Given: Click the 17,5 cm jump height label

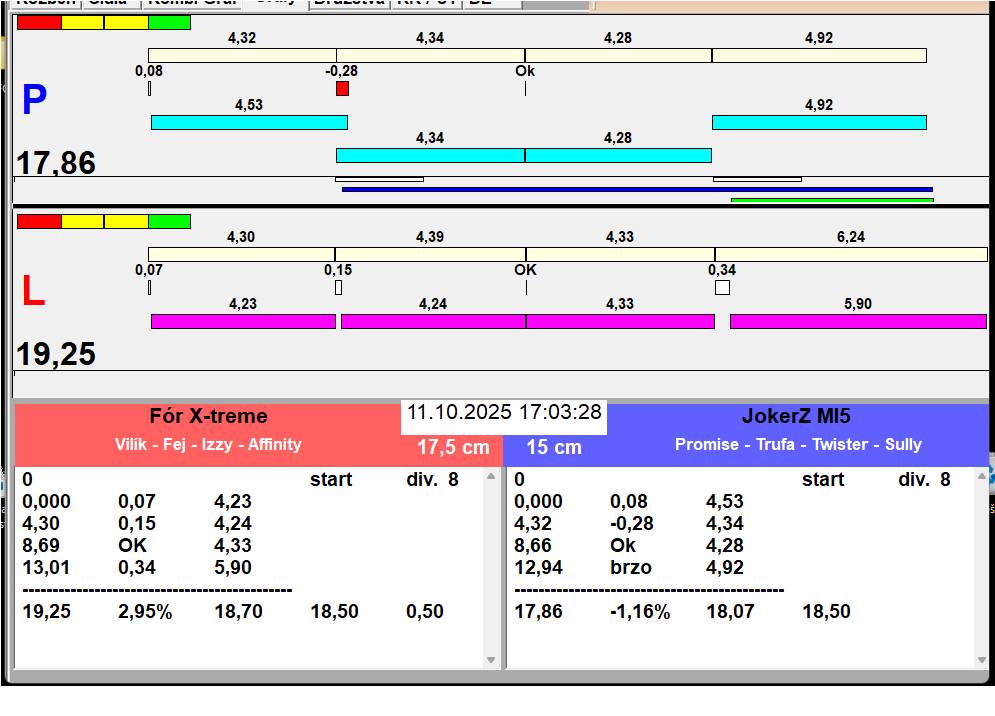Looking at the screenshot, I should (453, 447).
